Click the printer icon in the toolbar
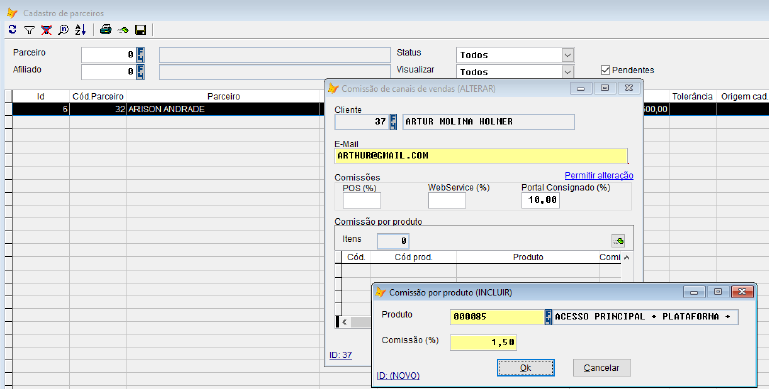769x389 pixels. tap(105, 30)
